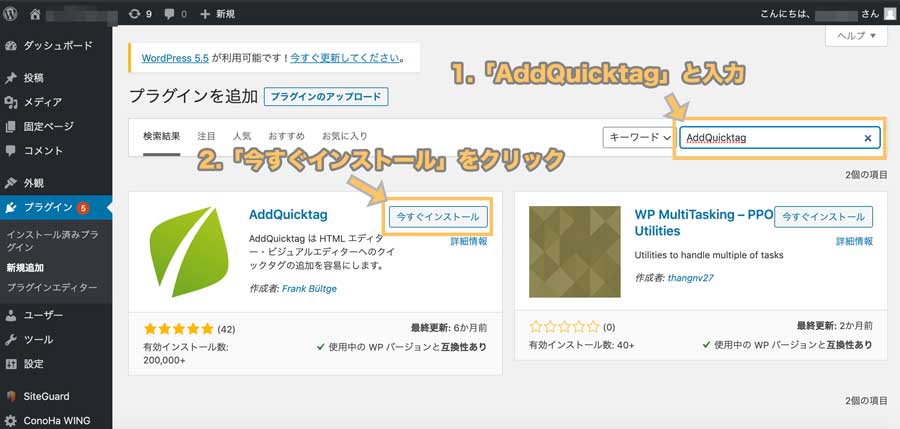This screenshot has width=900, height=429.
Task: Focus the plugin search field
Action: (779, 138)
